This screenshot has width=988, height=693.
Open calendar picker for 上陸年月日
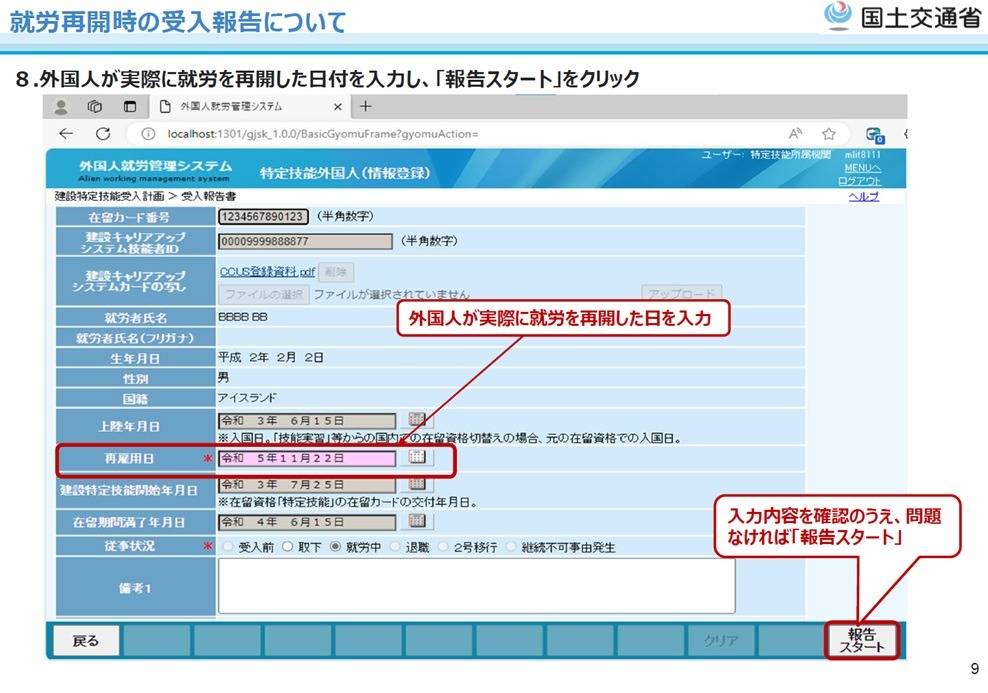pos(416,421)
